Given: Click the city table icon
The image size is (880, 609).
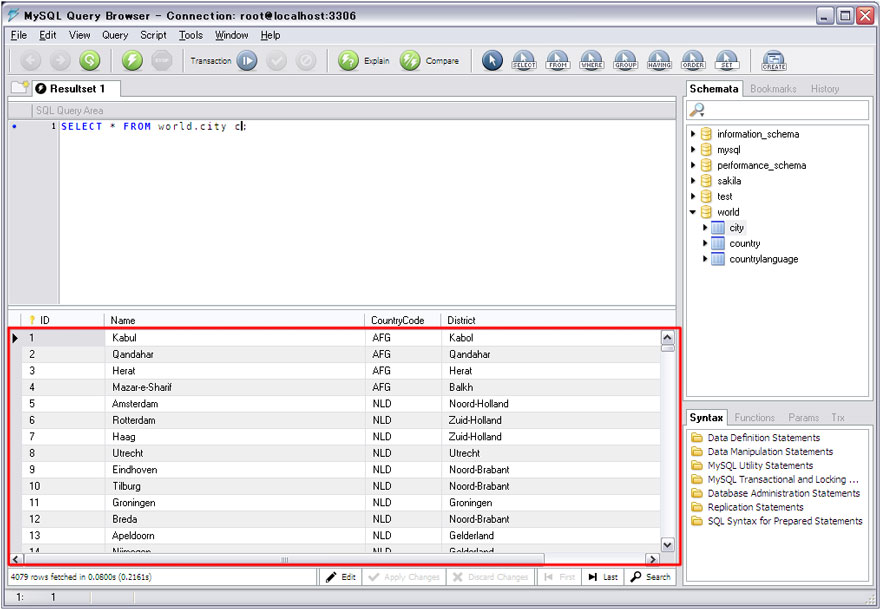Looking at the screenshot, I should 718,227.
